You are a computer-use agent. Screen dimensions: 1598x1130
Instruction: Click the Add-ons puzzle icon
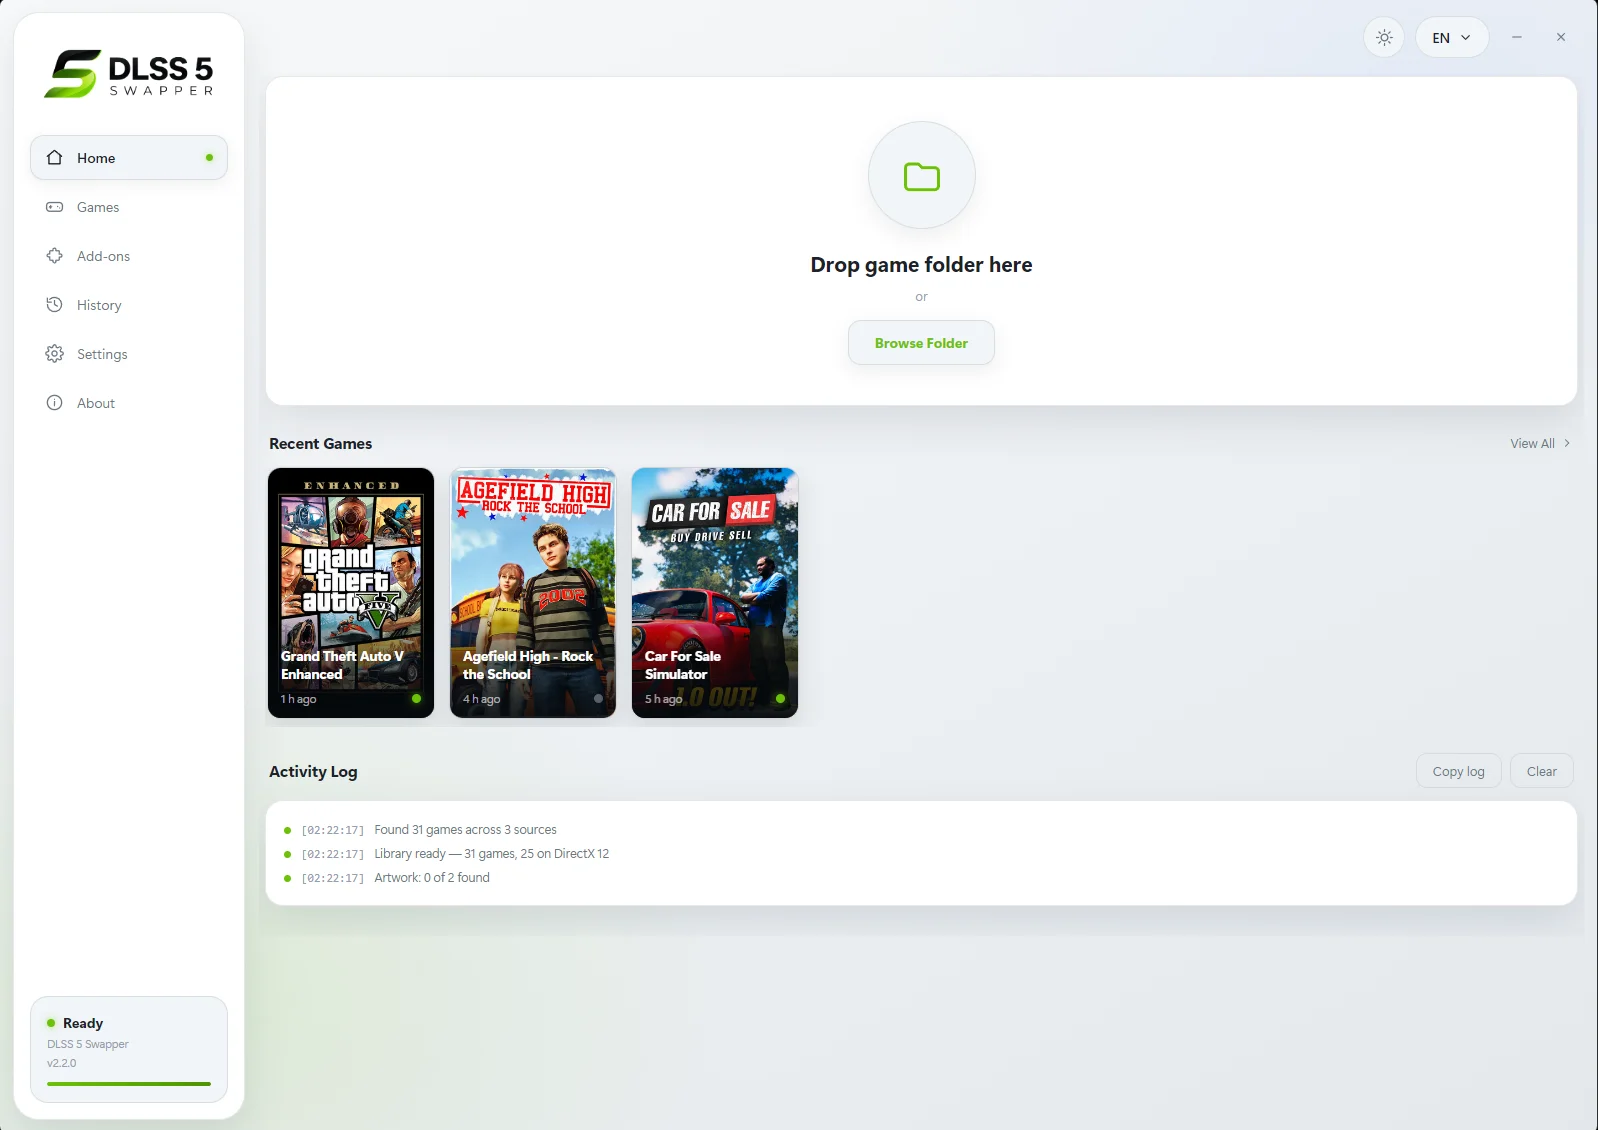55,256
